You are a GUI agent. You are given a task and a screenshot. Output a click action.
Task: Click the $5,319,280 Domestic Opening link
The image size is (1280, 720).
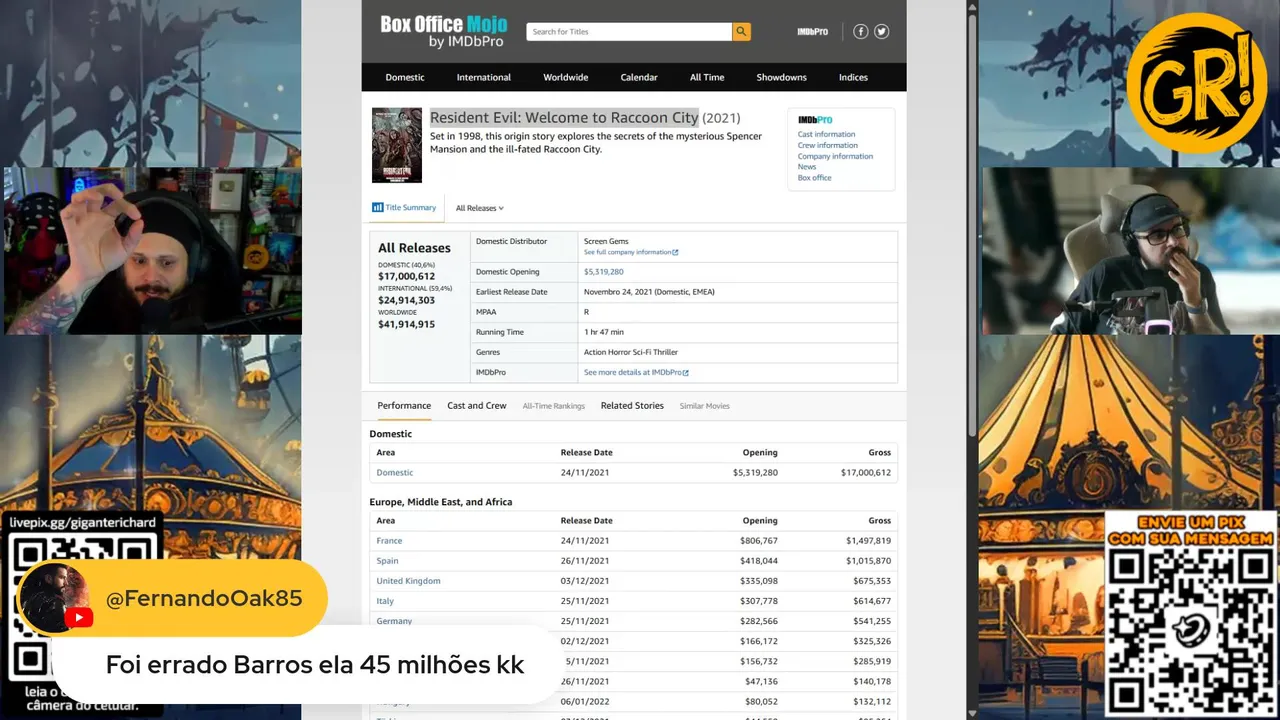[604, 272]
